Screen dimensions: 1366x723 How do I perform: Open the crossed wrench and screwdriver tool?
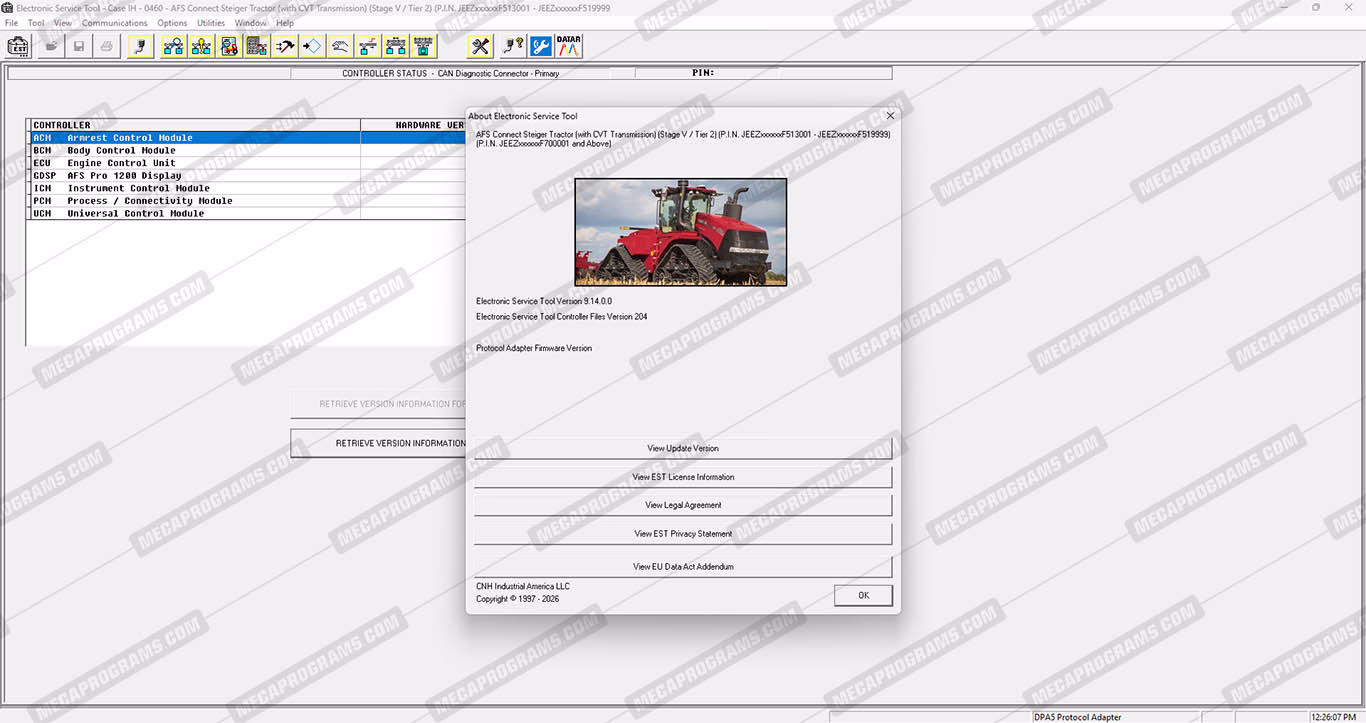point(481,46)
